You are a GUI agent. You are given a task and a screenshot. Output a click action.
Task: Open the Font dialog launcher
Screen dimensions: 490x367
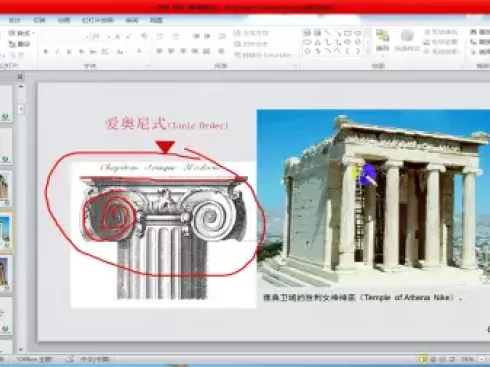pyautogui.click(x=148, y=66)
